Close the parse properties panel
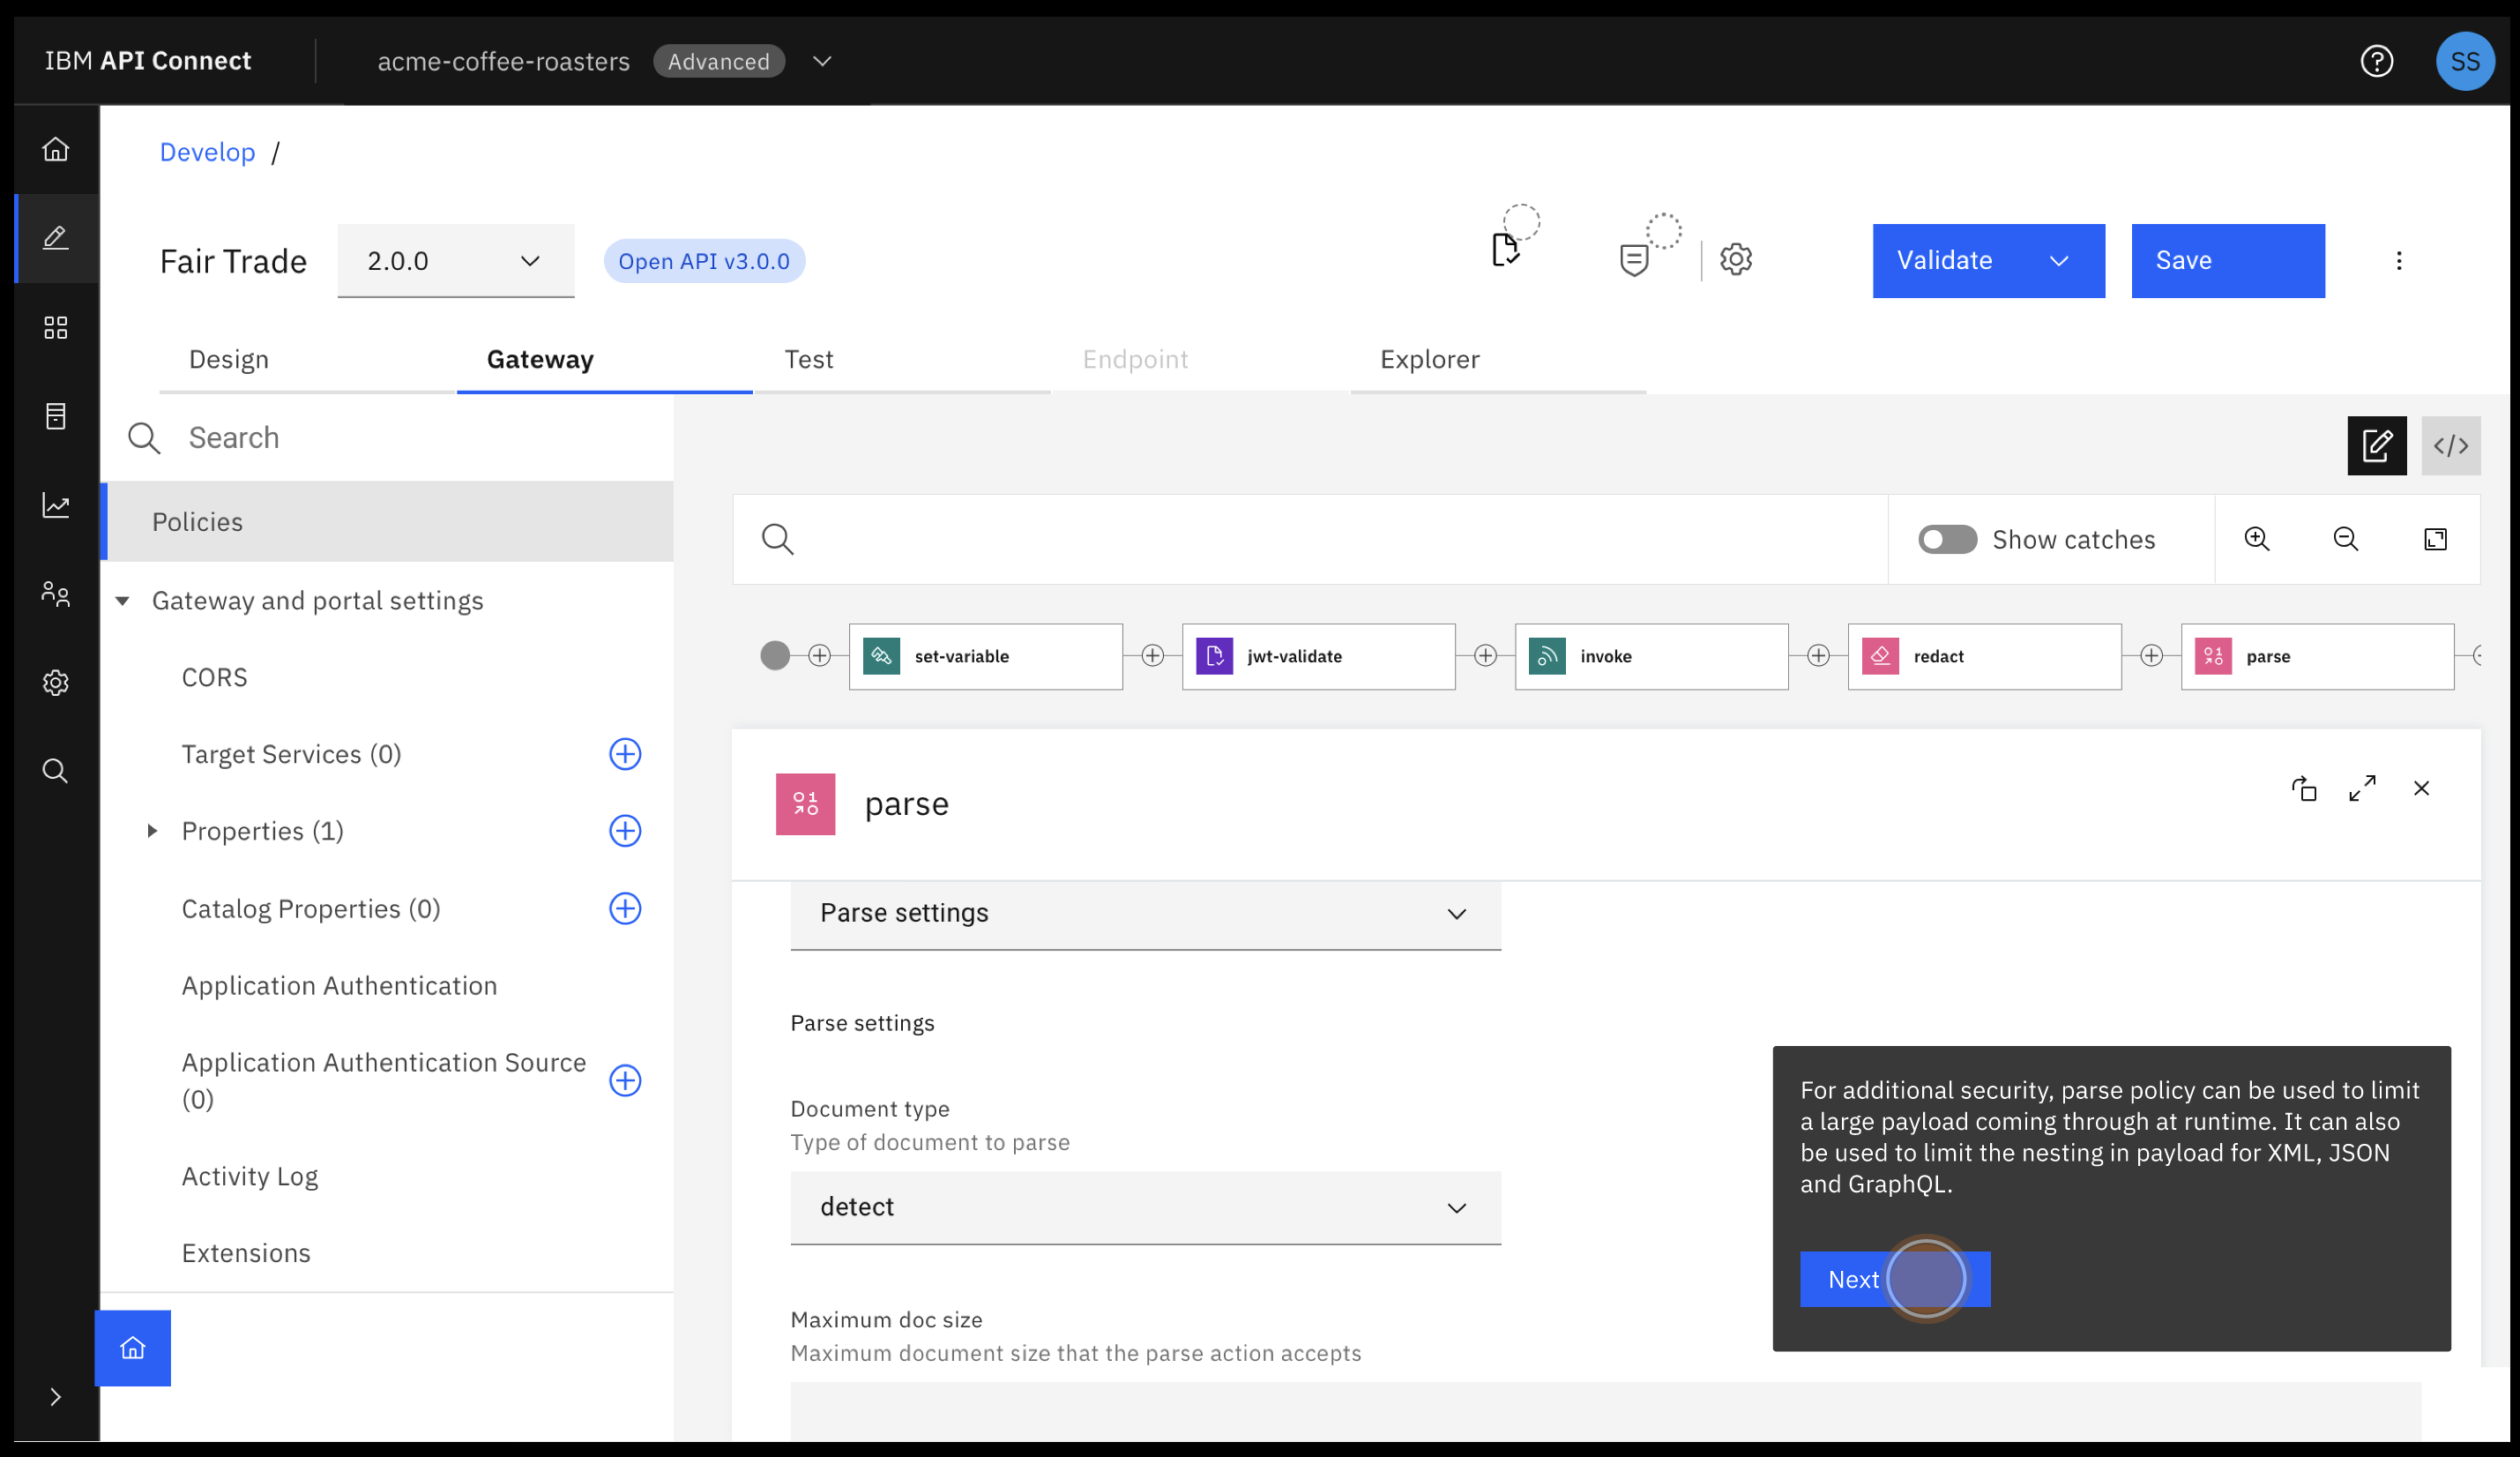Image resolution: width=2520 pixels, height=1457 pixels. (x=2421, y=789)
